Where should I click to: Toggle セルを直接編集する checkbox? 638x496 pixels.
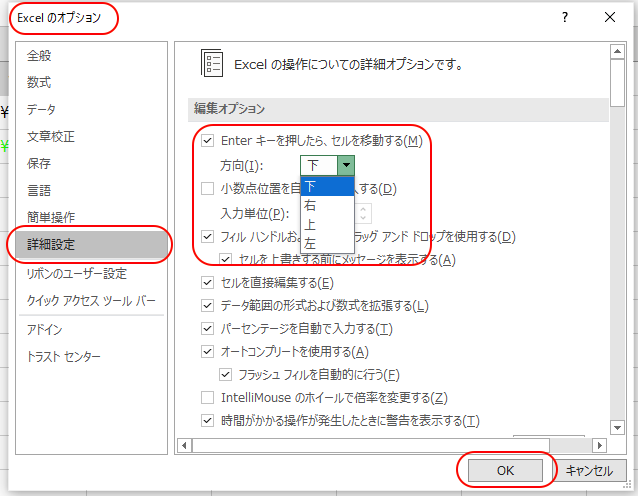(208, 282)
